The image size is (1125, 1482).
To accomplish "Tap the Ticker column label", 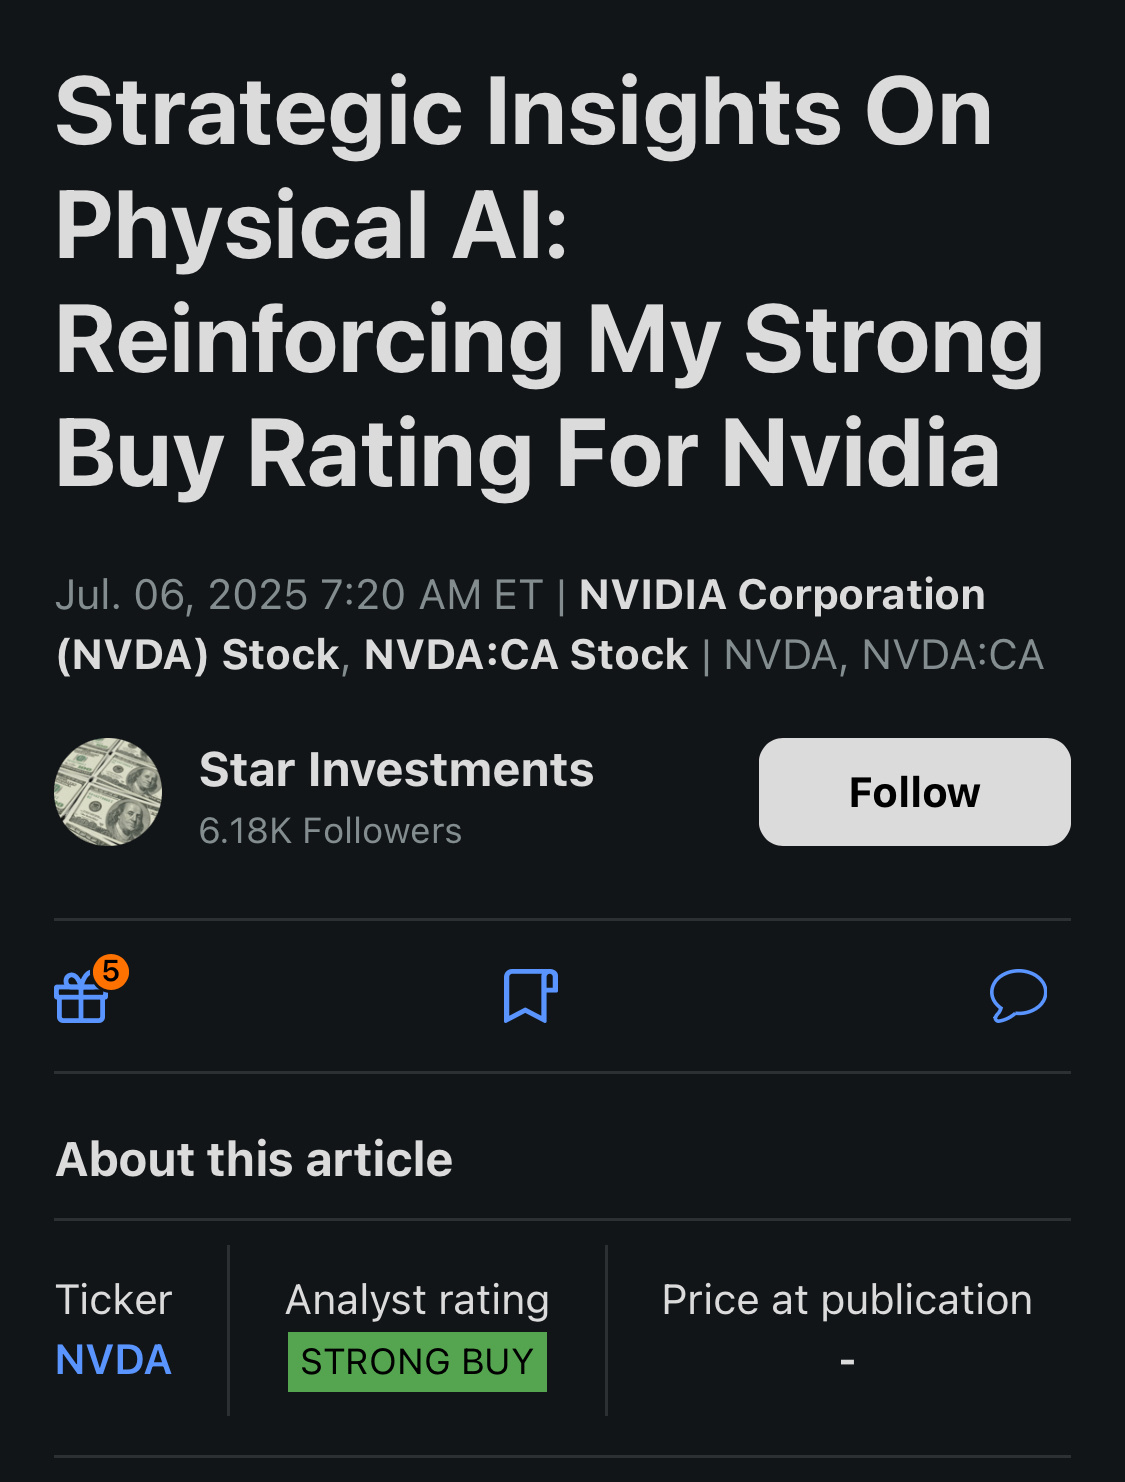I will [114, 1300].
